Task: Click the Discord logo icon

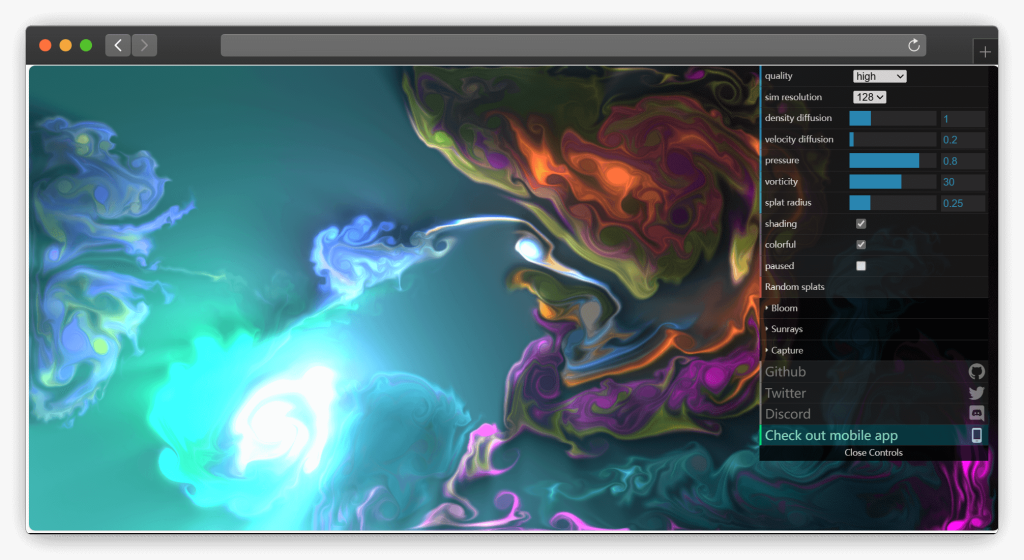Action: pos(977,414)
